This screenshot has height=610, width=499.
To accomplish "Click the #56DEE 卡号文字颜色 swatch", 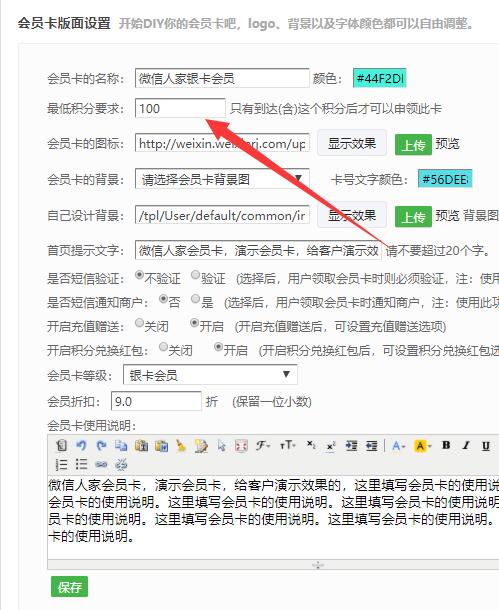I will click(445, 179).
